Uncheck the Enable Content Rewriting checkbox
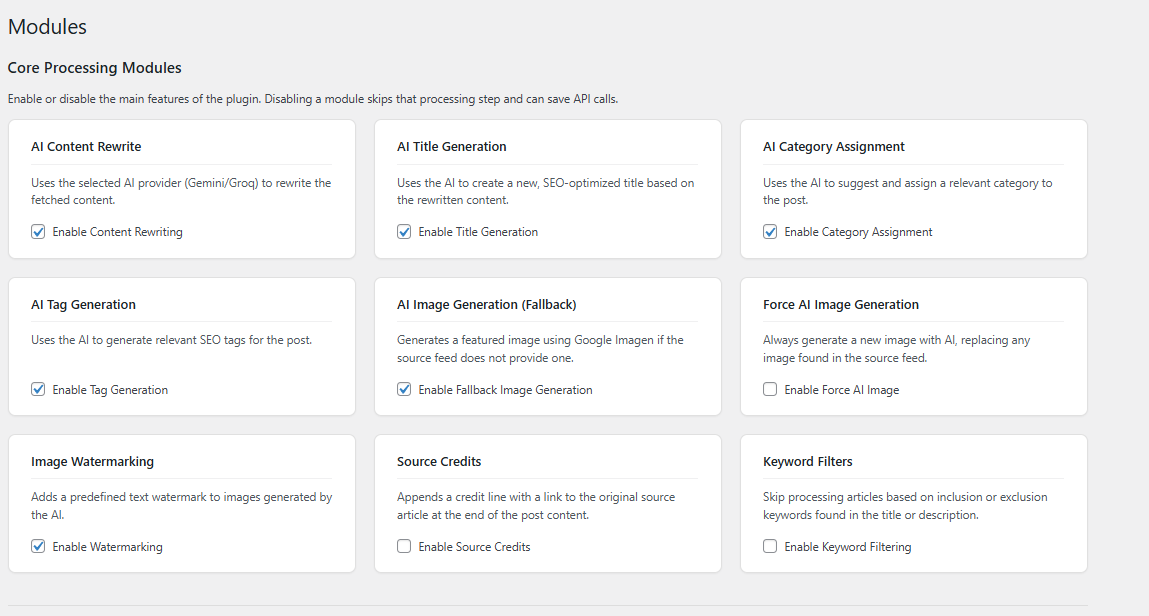This screenshot has width=1149, height=616. click(38, 232)
